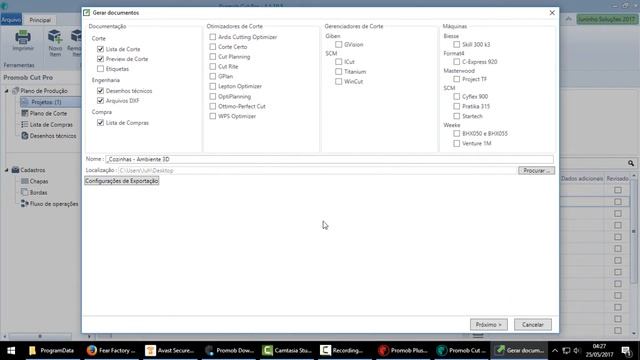
Task: Collapse the Plano de Produção node
Action: click(x=7, y=91)
